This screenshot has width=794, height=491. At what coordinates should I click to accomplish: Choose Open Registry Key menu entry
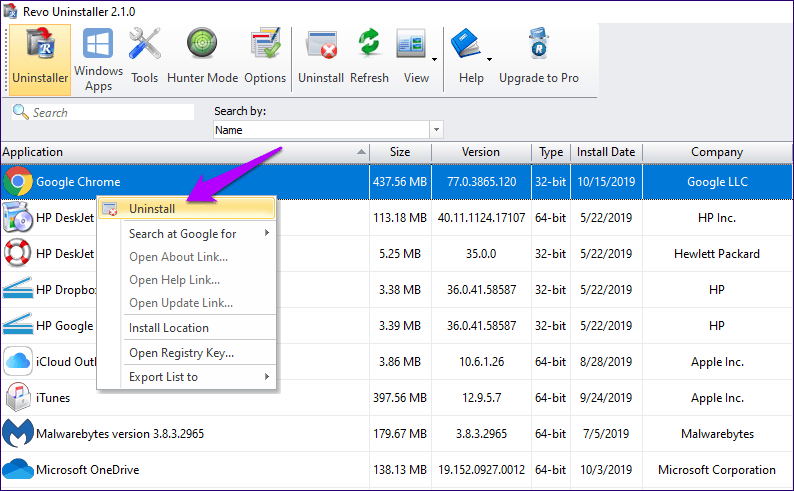[181, 353]
